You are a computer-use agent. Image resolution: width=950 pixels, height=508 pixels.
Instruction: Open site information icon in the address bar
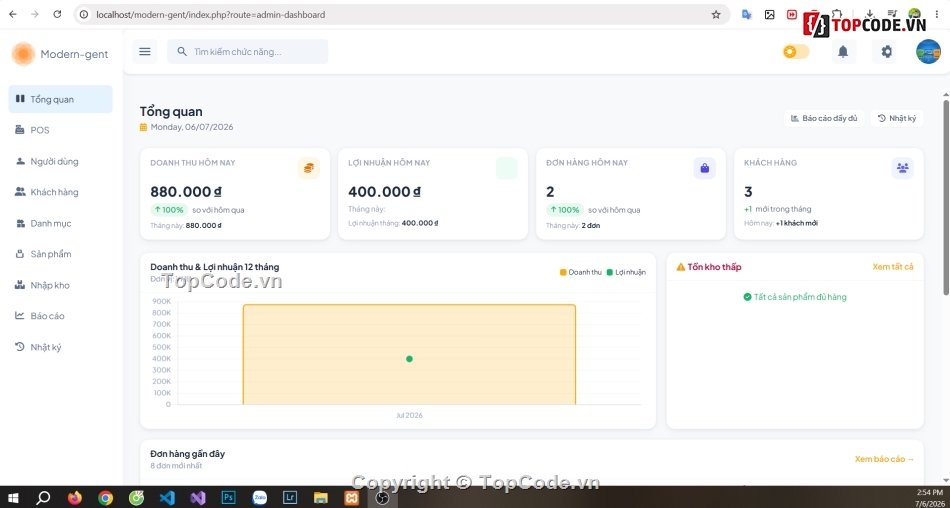pyautogui.click(x=84, y=15)
